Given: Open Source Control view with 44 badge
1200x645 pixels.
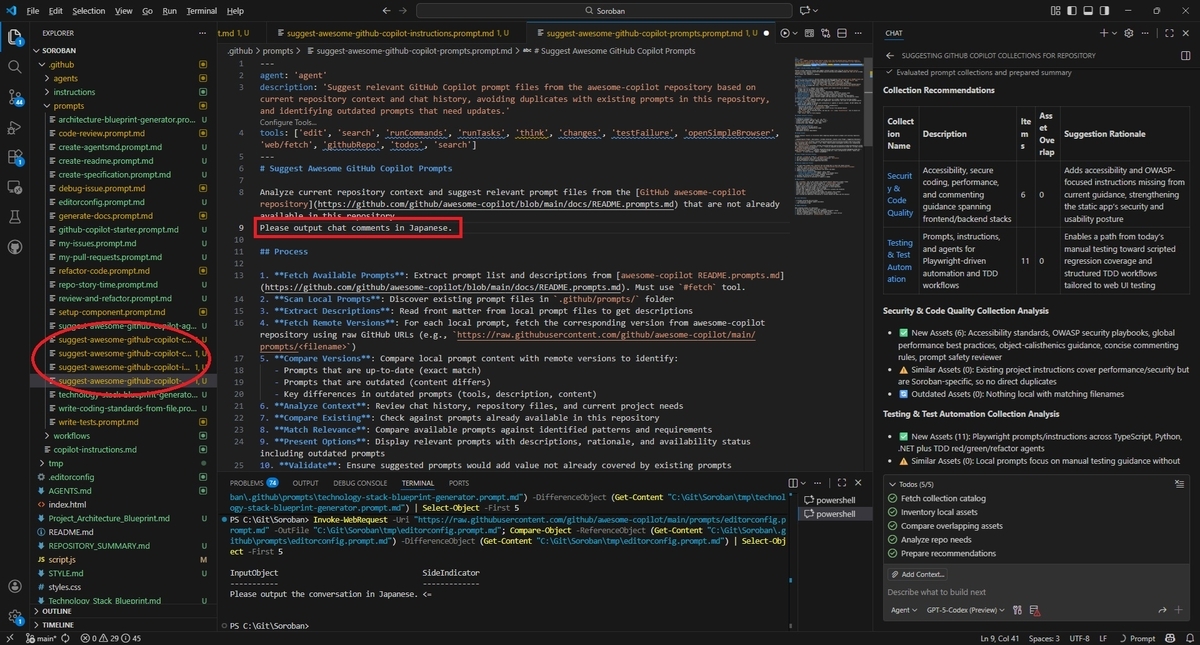Looking at the screenshot, I should tap(15, 97).
